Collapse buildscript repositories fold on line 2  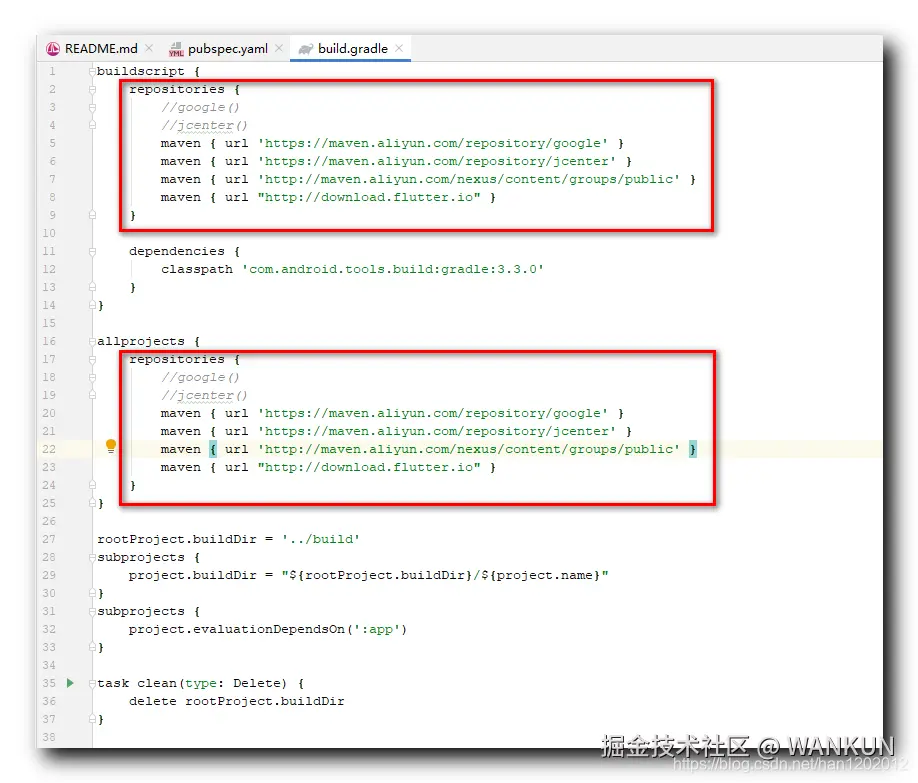[93, 90]
